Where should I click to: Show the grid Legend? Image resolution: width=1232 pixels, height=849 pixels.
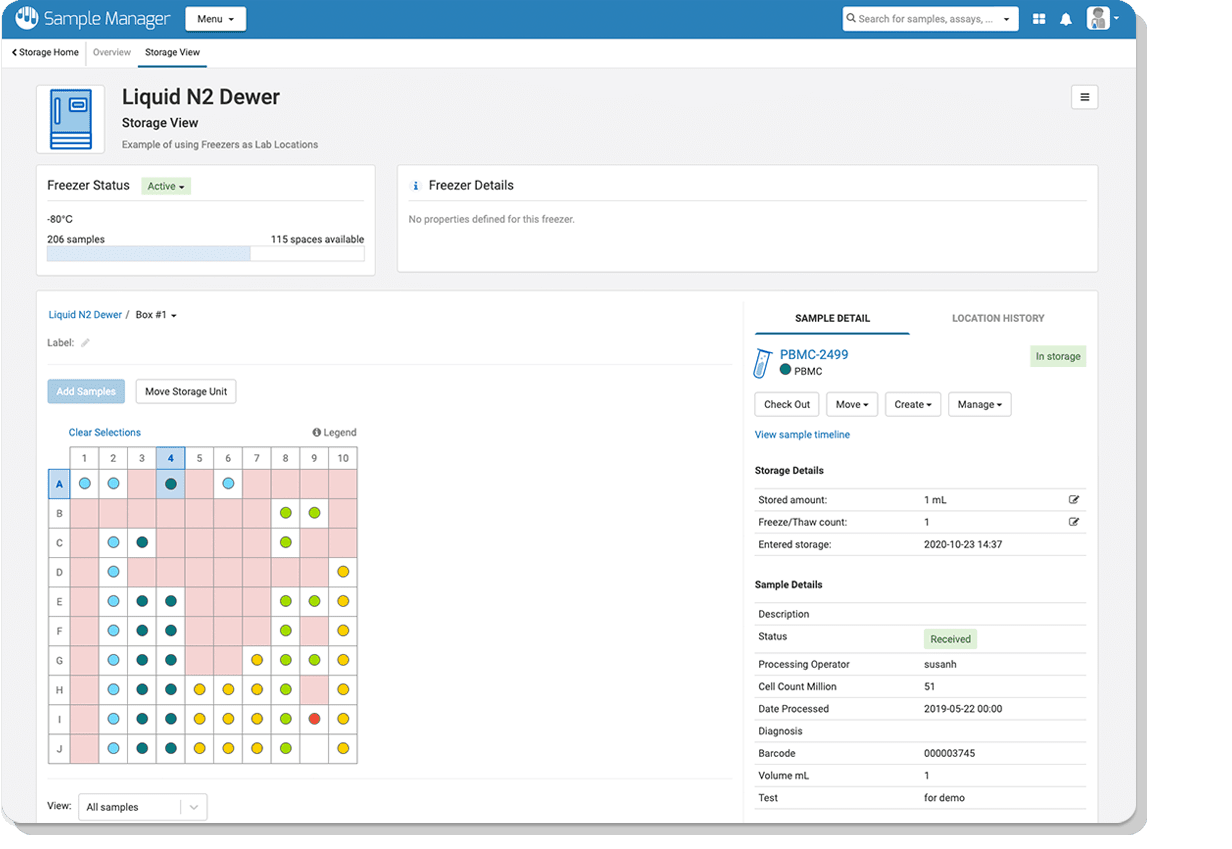click(334, 433)
